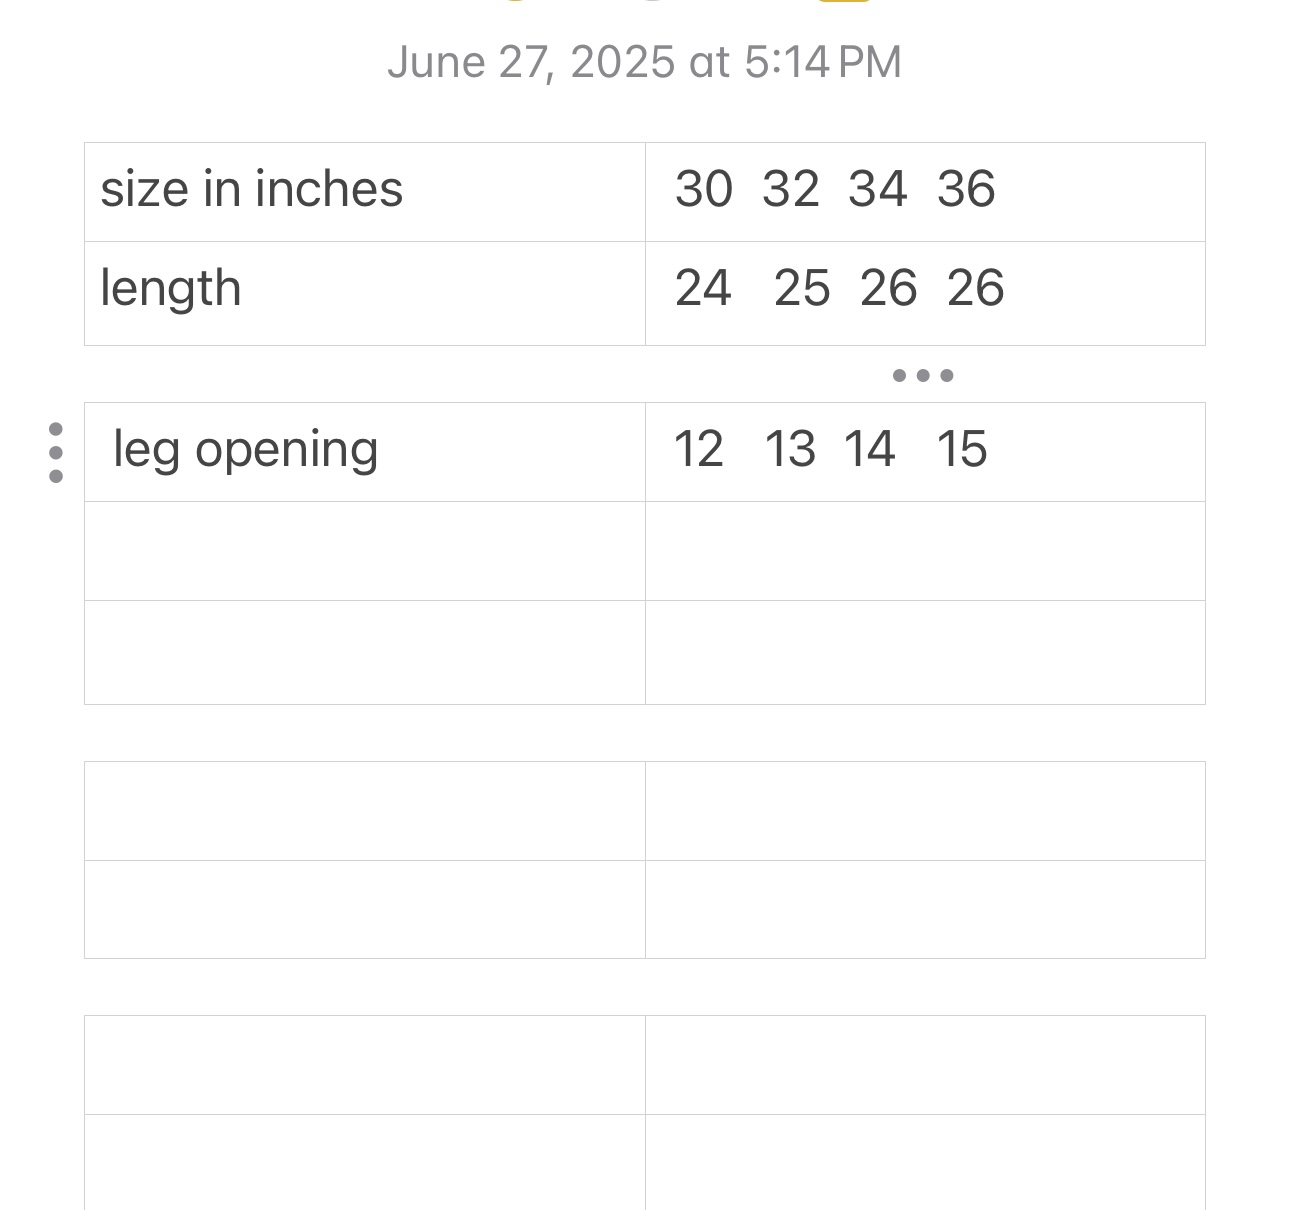Viewport: 1290px width, 1210px height.
Task: Click empty cell directly below leg opening
Action: pos(364,550)
